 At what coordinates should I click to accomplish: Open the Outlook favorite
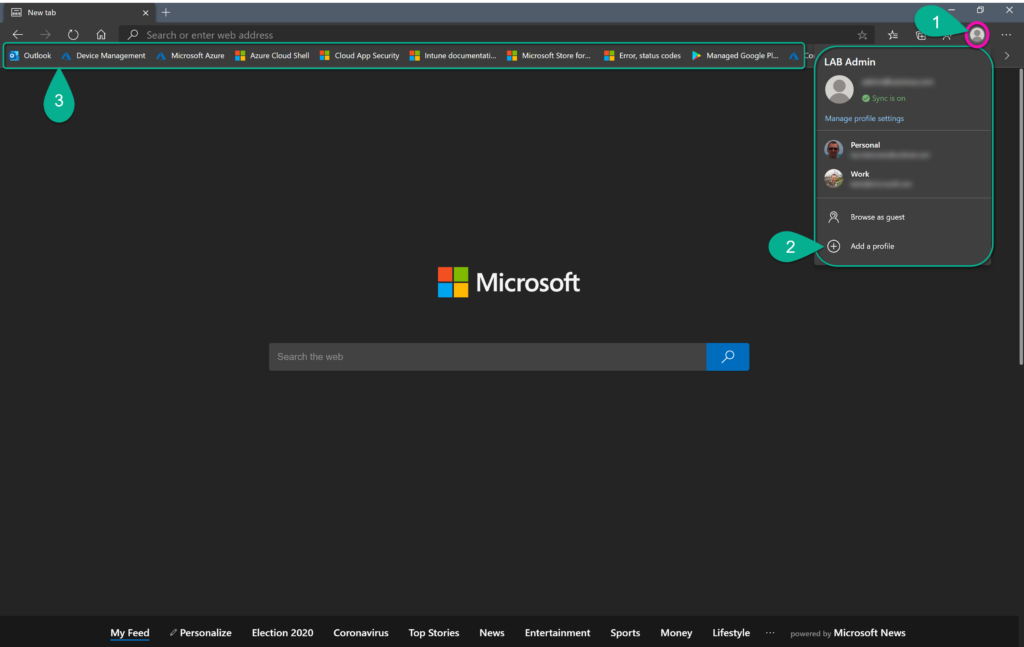30,55
